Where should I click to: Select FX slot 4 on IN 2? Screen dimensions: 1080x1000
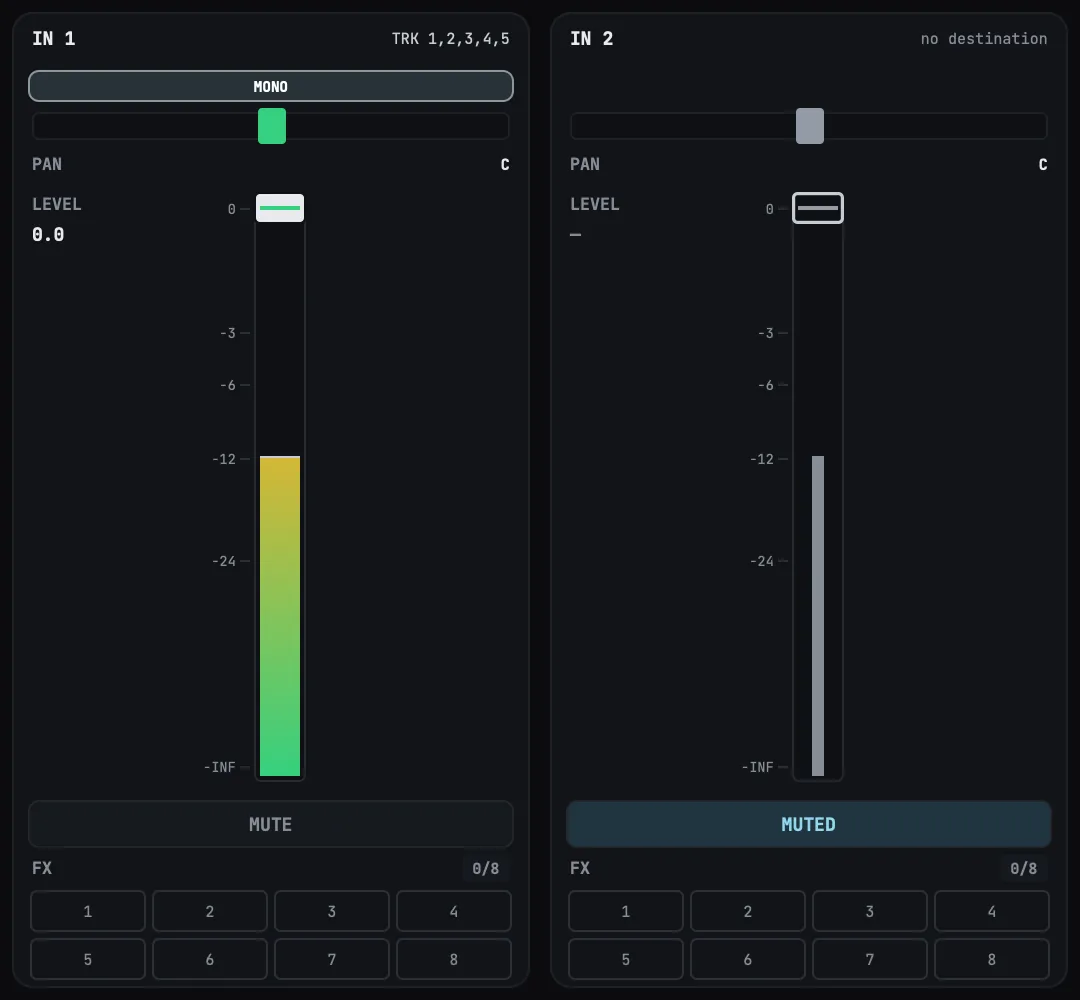(992, 911)
